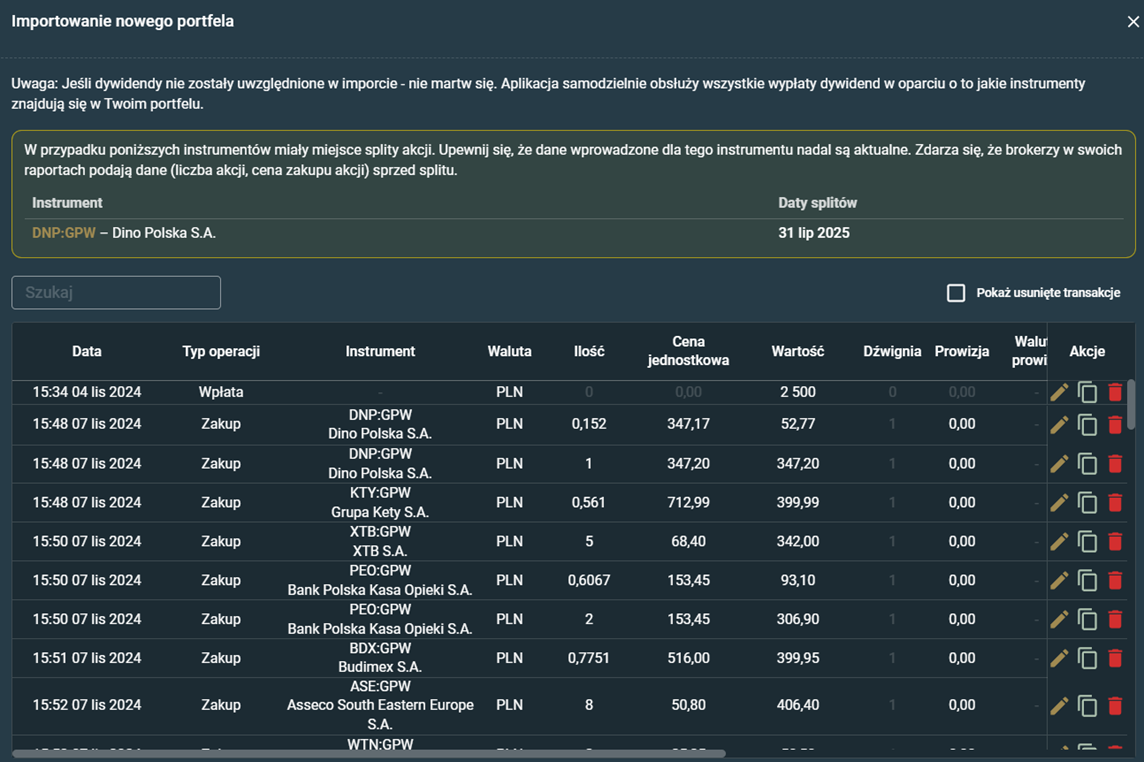Sort by Dźwignia column header
Screen dimensions: 1144x762
(892, 351)
